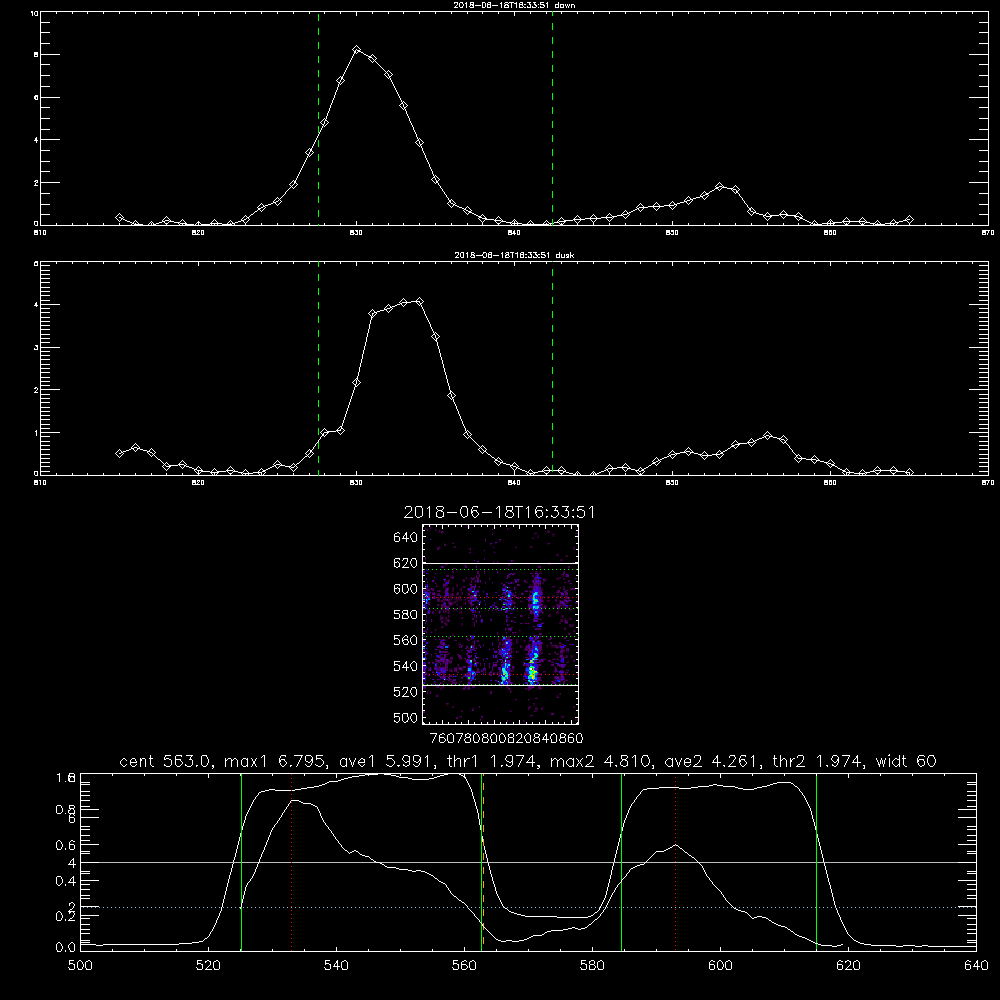Click the spectral image x-axis label string '760780800820840860'
Screen dimensions: 1000x1000
[x=506, y=738]
